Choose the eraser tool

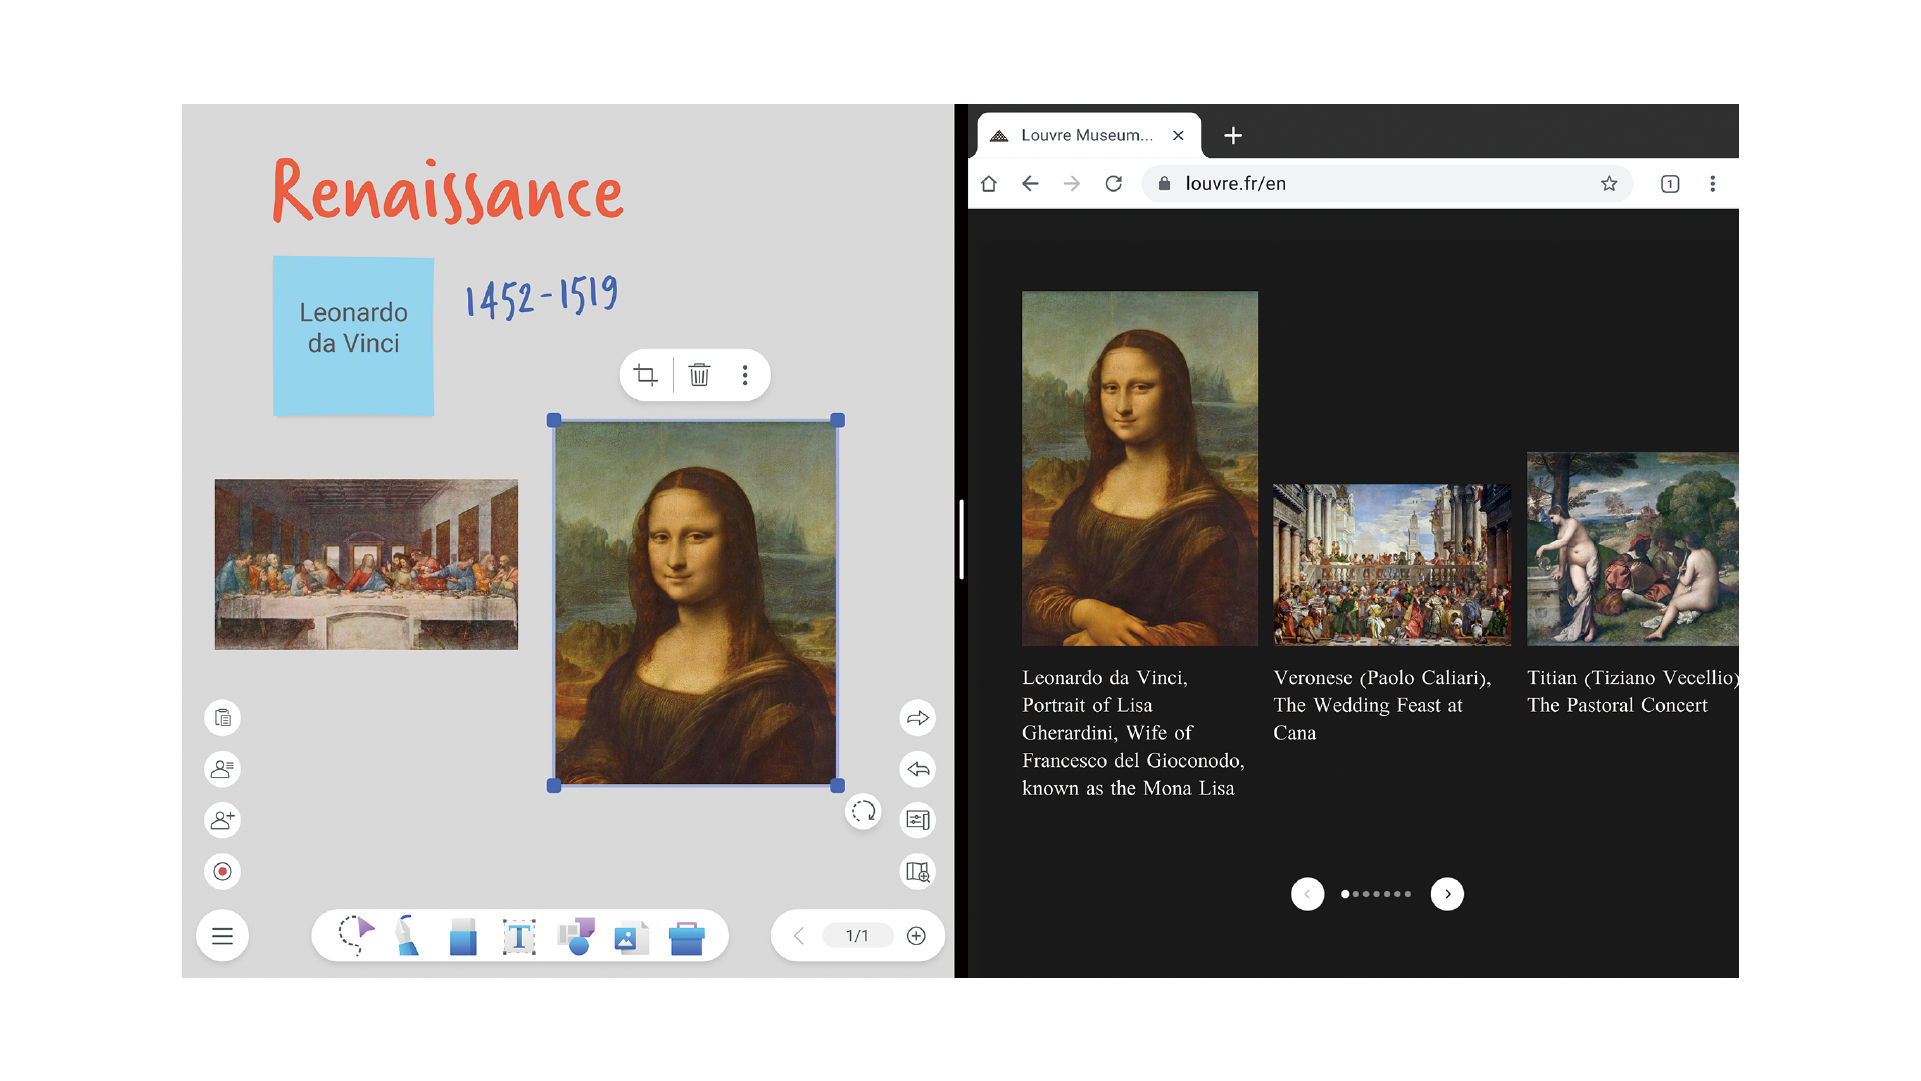[462, 937]
